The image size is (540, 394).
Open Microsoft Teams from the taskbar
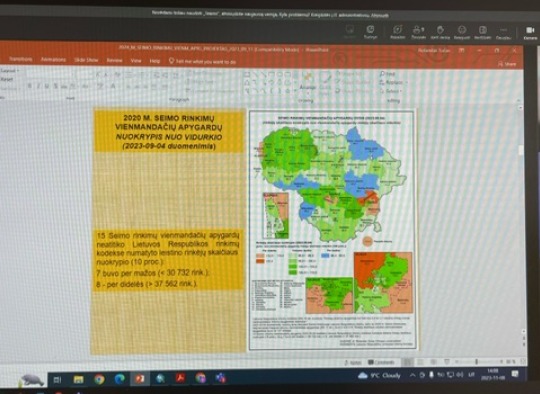click(220, 377)
